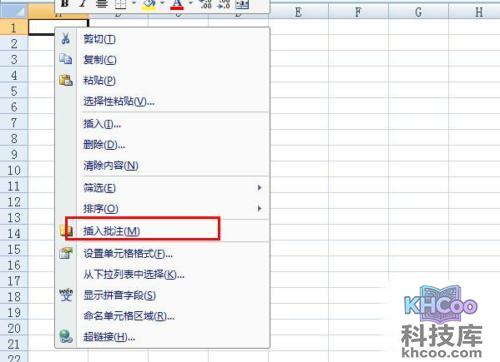
Task: Select 插入(I)... menu entry
Action: [162, 124]
